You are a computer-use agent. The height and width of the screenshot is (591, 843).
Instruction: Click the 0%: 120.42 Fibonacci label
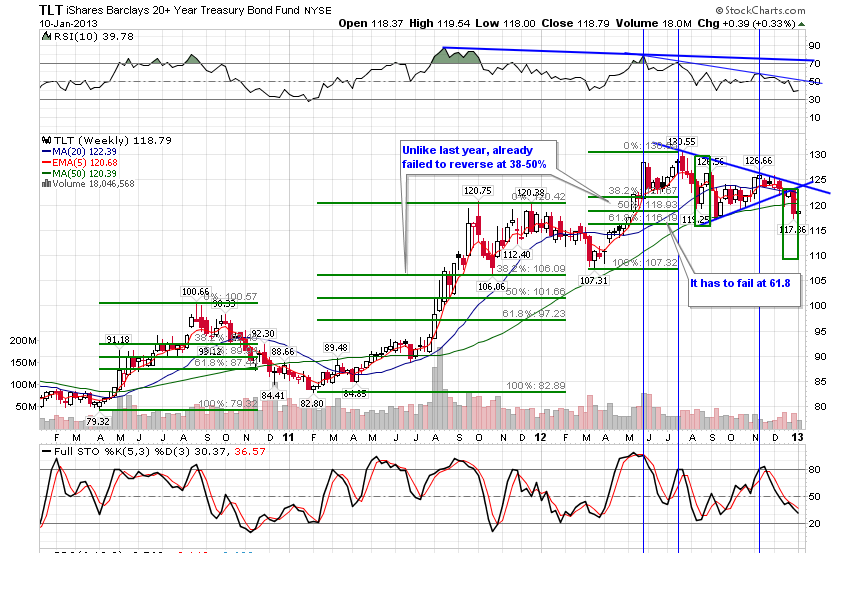click(x=538, y=197)
